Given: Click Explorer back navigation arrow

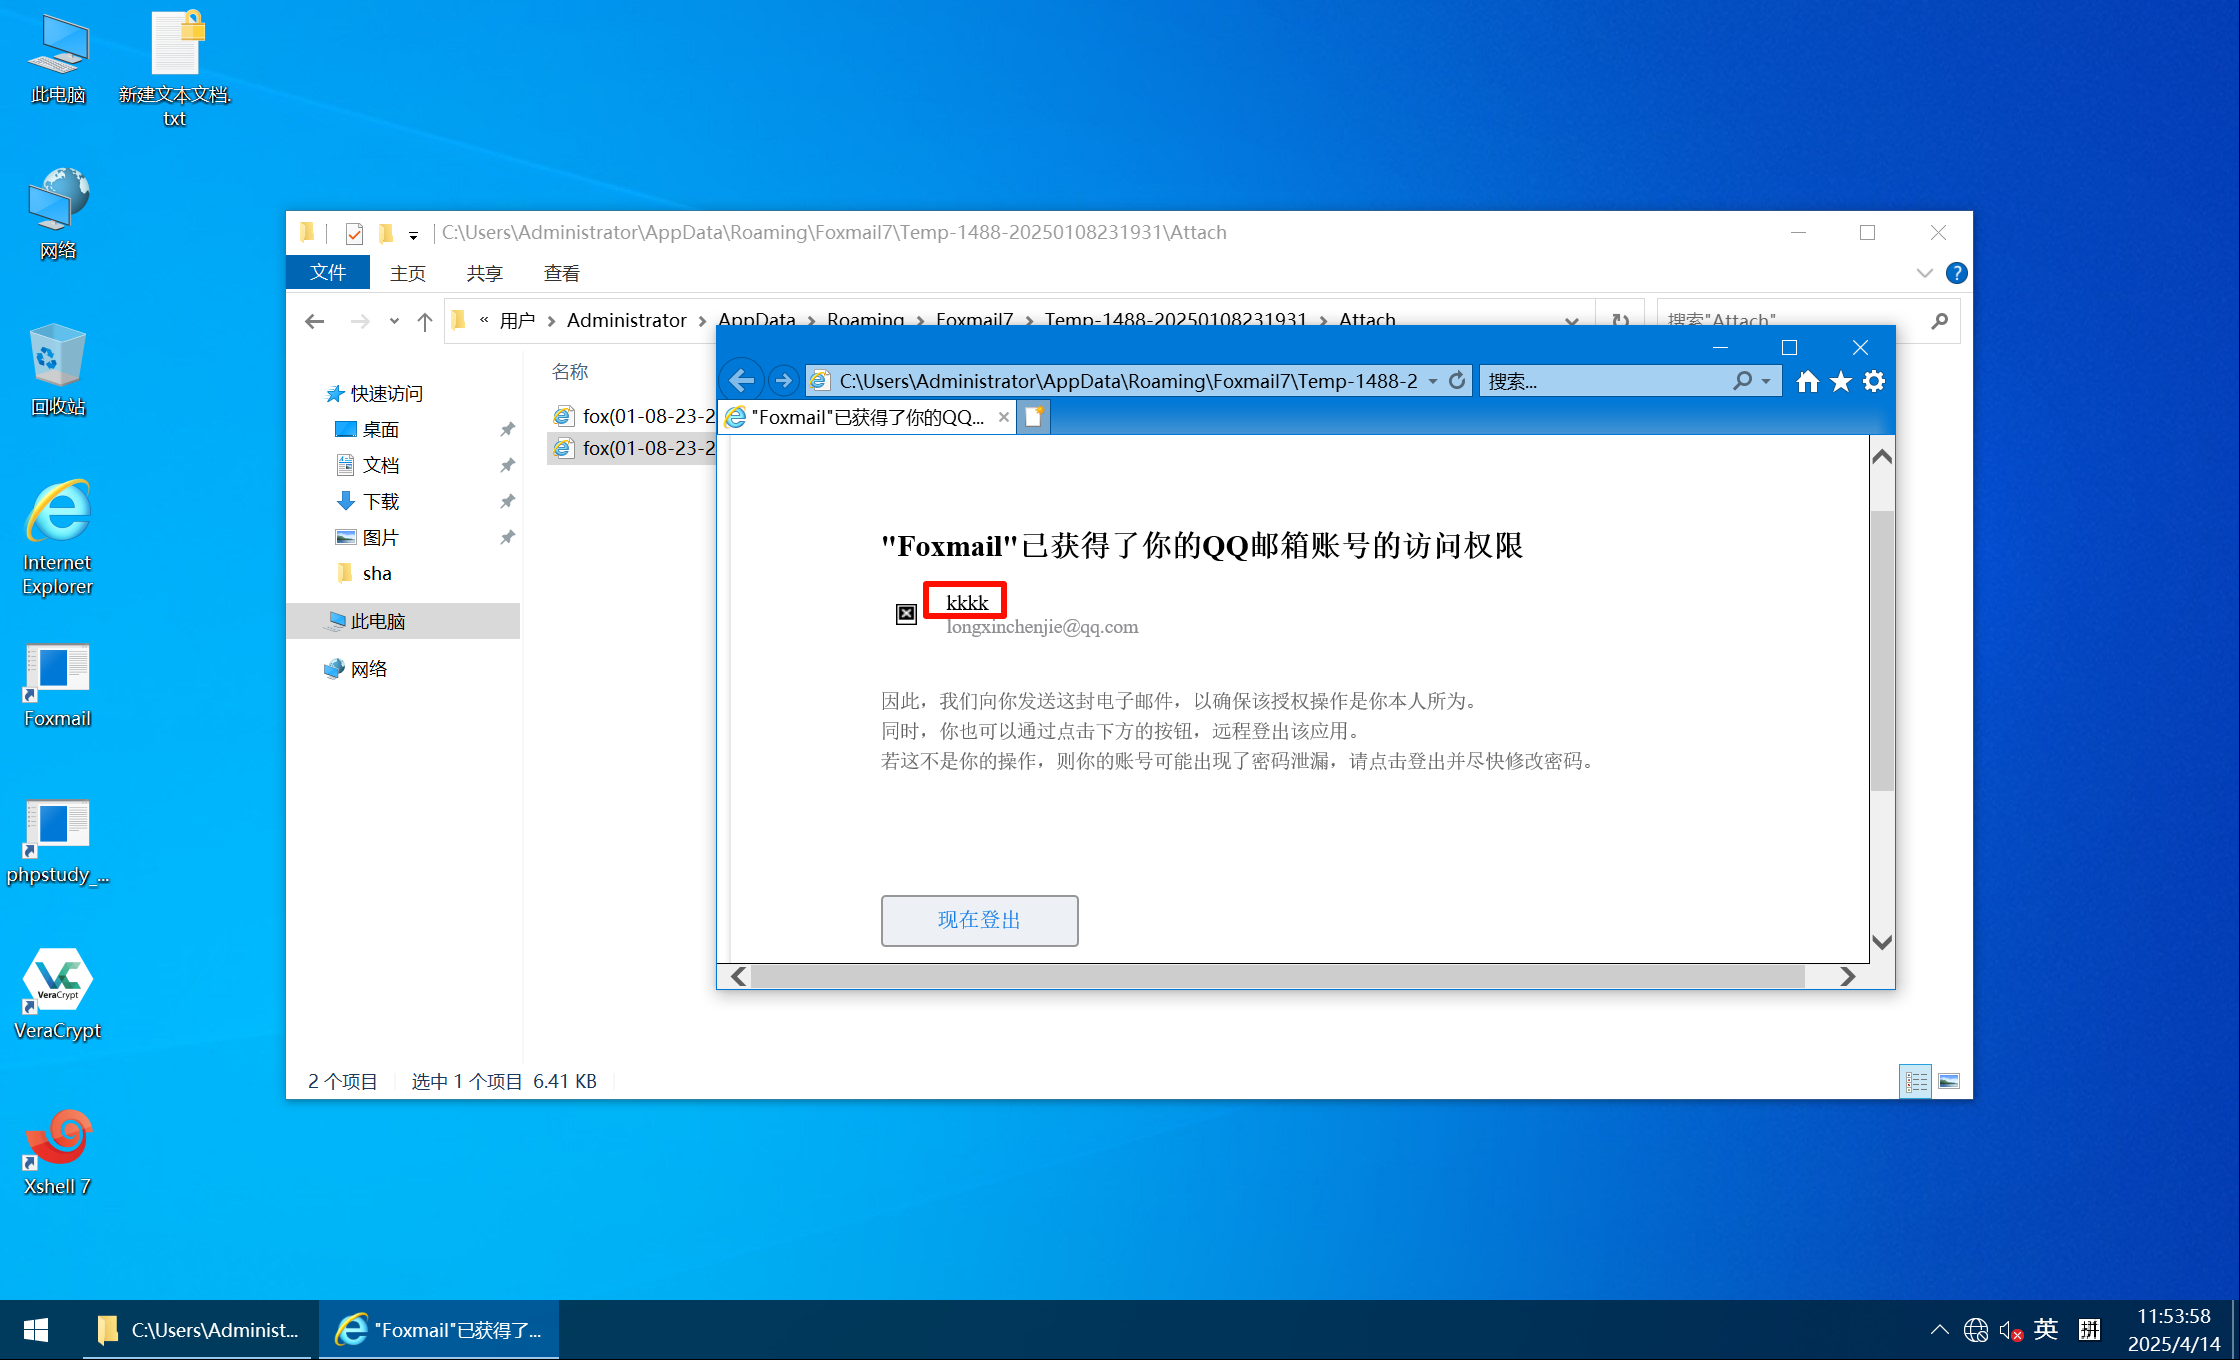Looking at the screenshot, I should click(315, 321).
